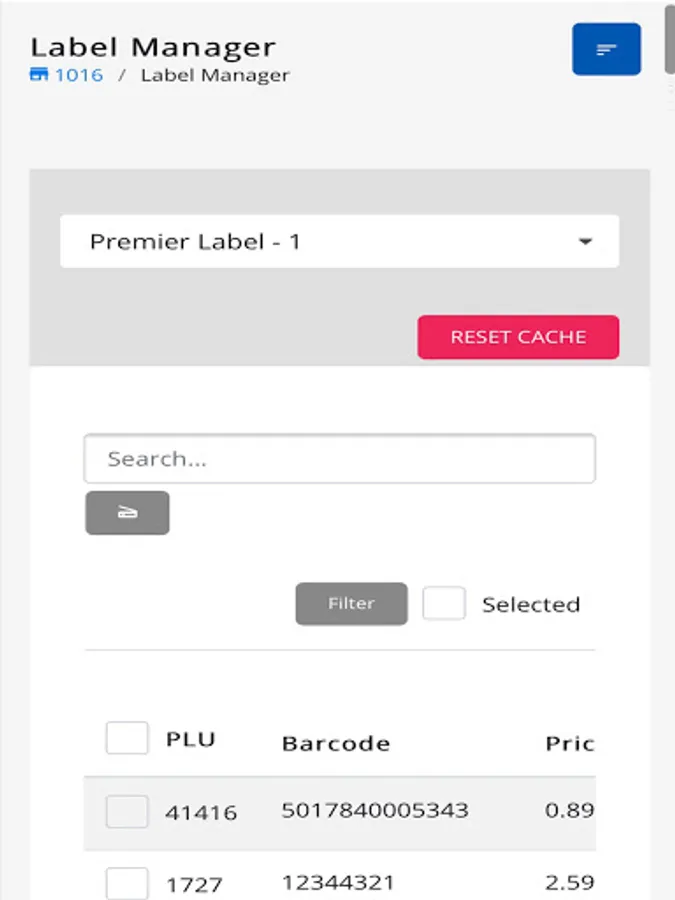The width and height of the screenshot is (675, 900).
Task: Check the row checkbox for PLU 1727
Action: point(127,883)
